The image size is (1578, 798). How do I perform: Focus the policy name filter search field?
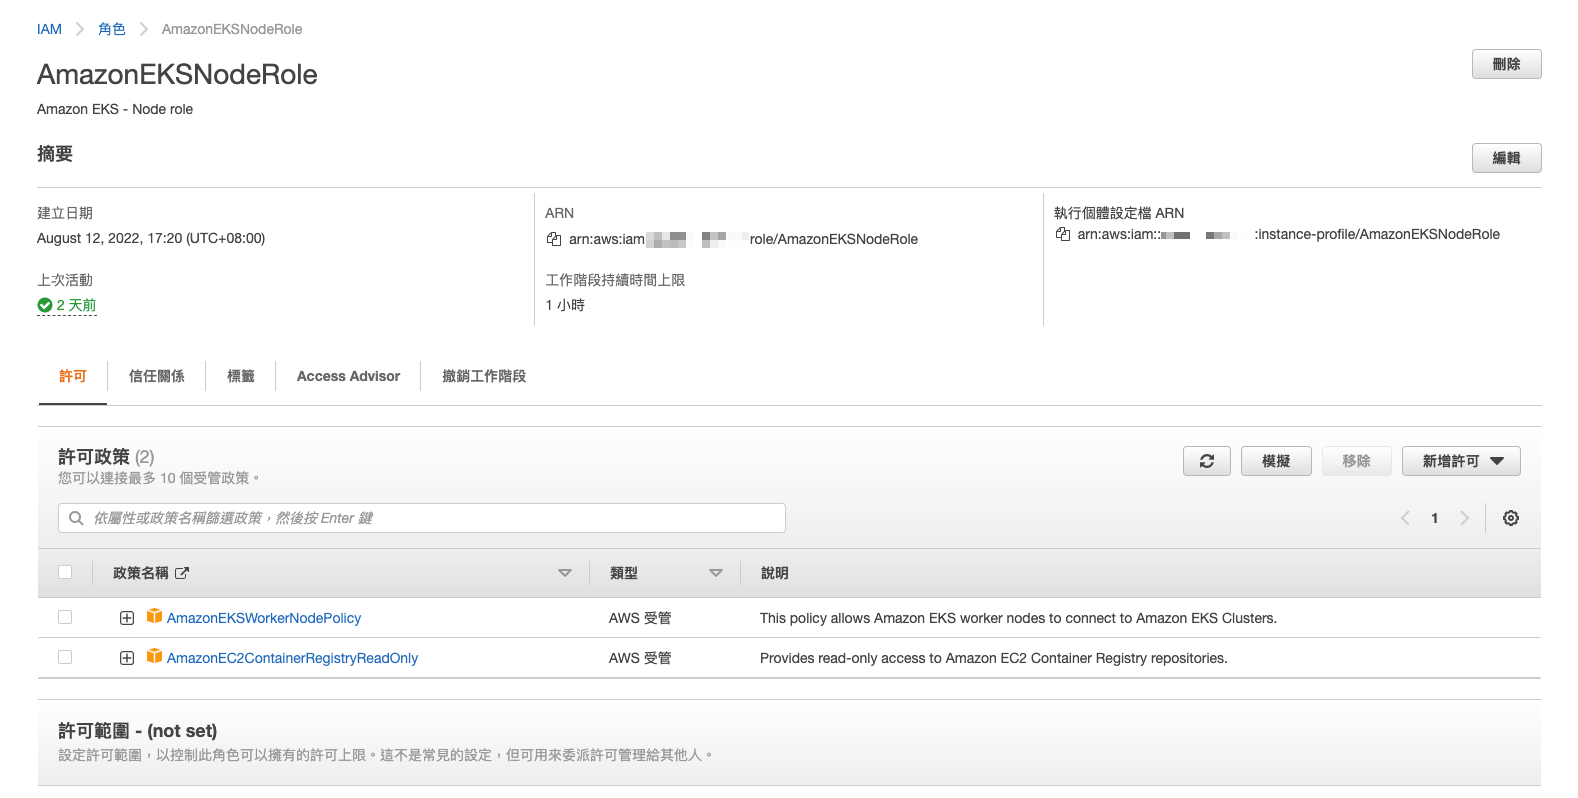pyautogui.click(x=422, y=518)
